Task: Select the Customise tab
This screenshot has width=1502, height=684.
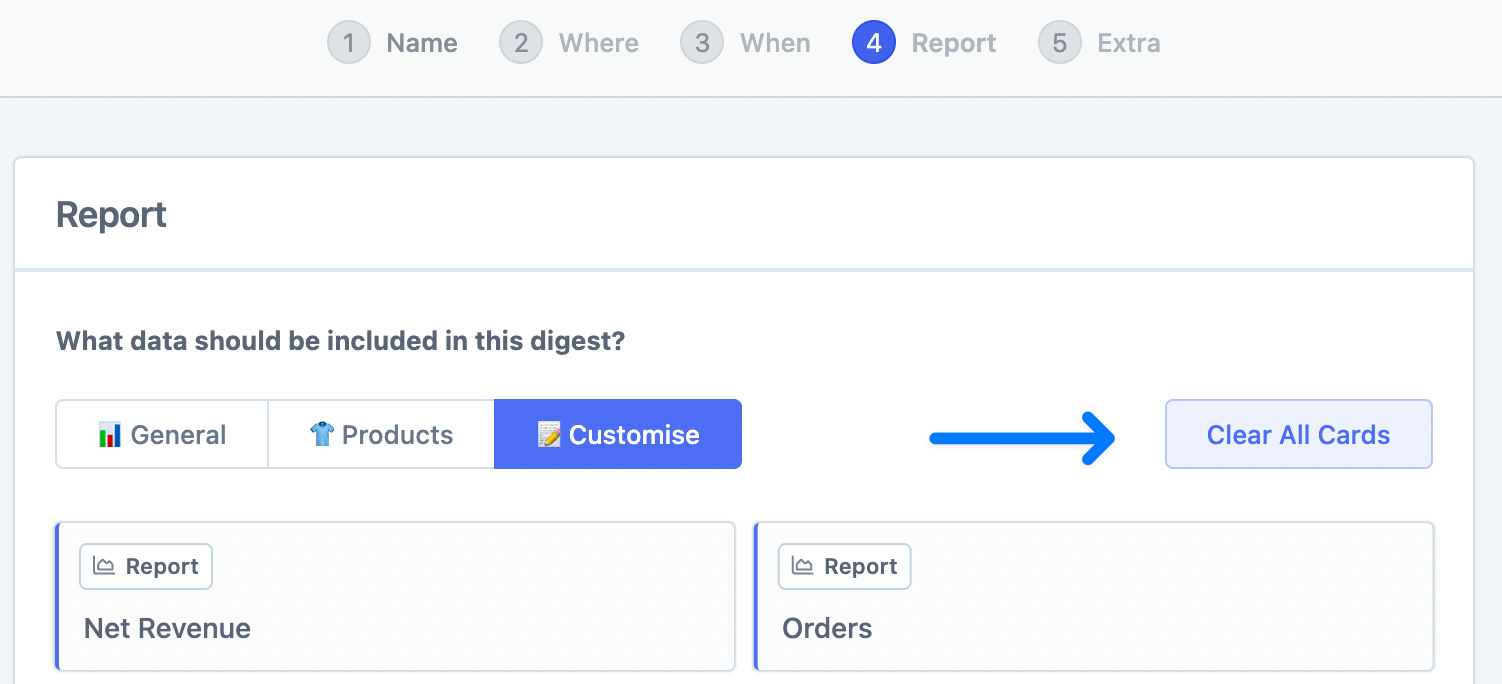Action: (617, 434)
